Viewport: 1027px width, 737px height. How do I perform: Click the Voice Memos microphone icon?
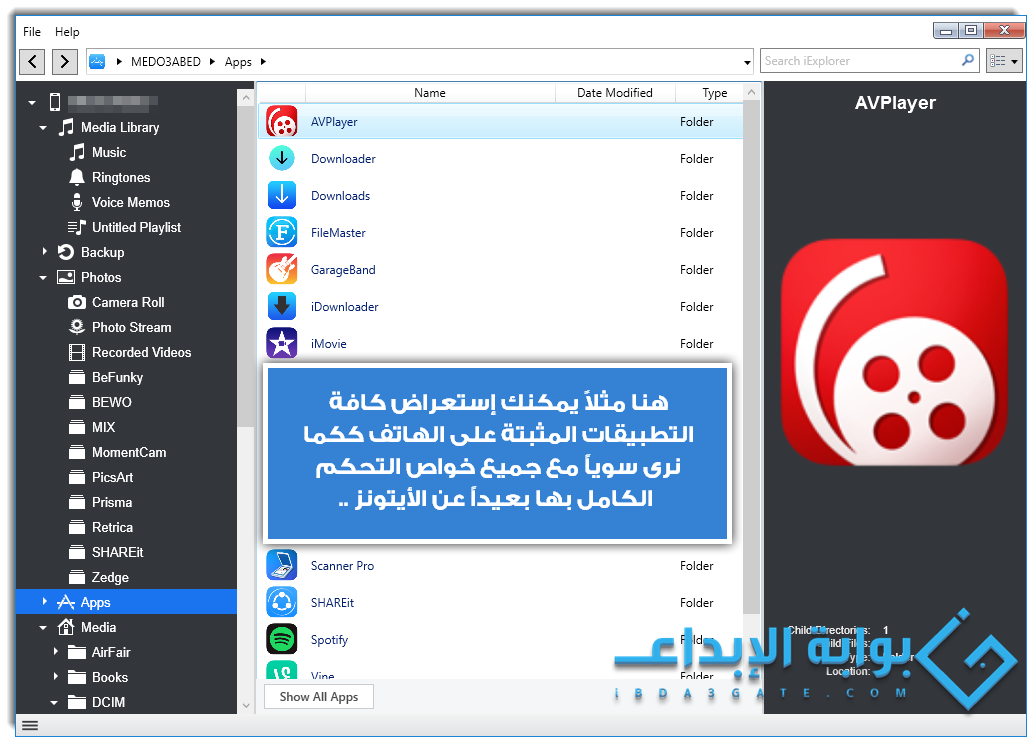[77, 202]
